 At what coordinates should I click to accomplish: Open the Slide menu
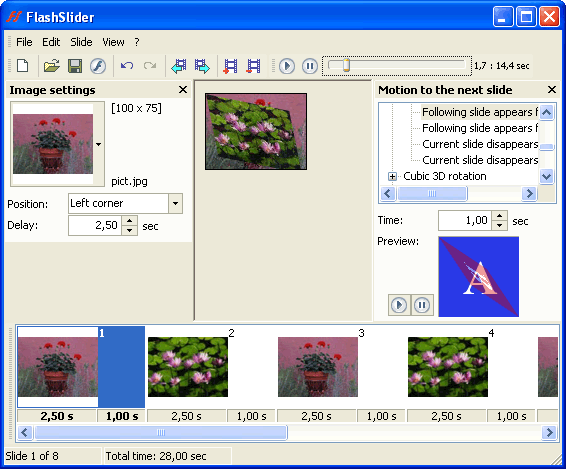click(81, 42)
